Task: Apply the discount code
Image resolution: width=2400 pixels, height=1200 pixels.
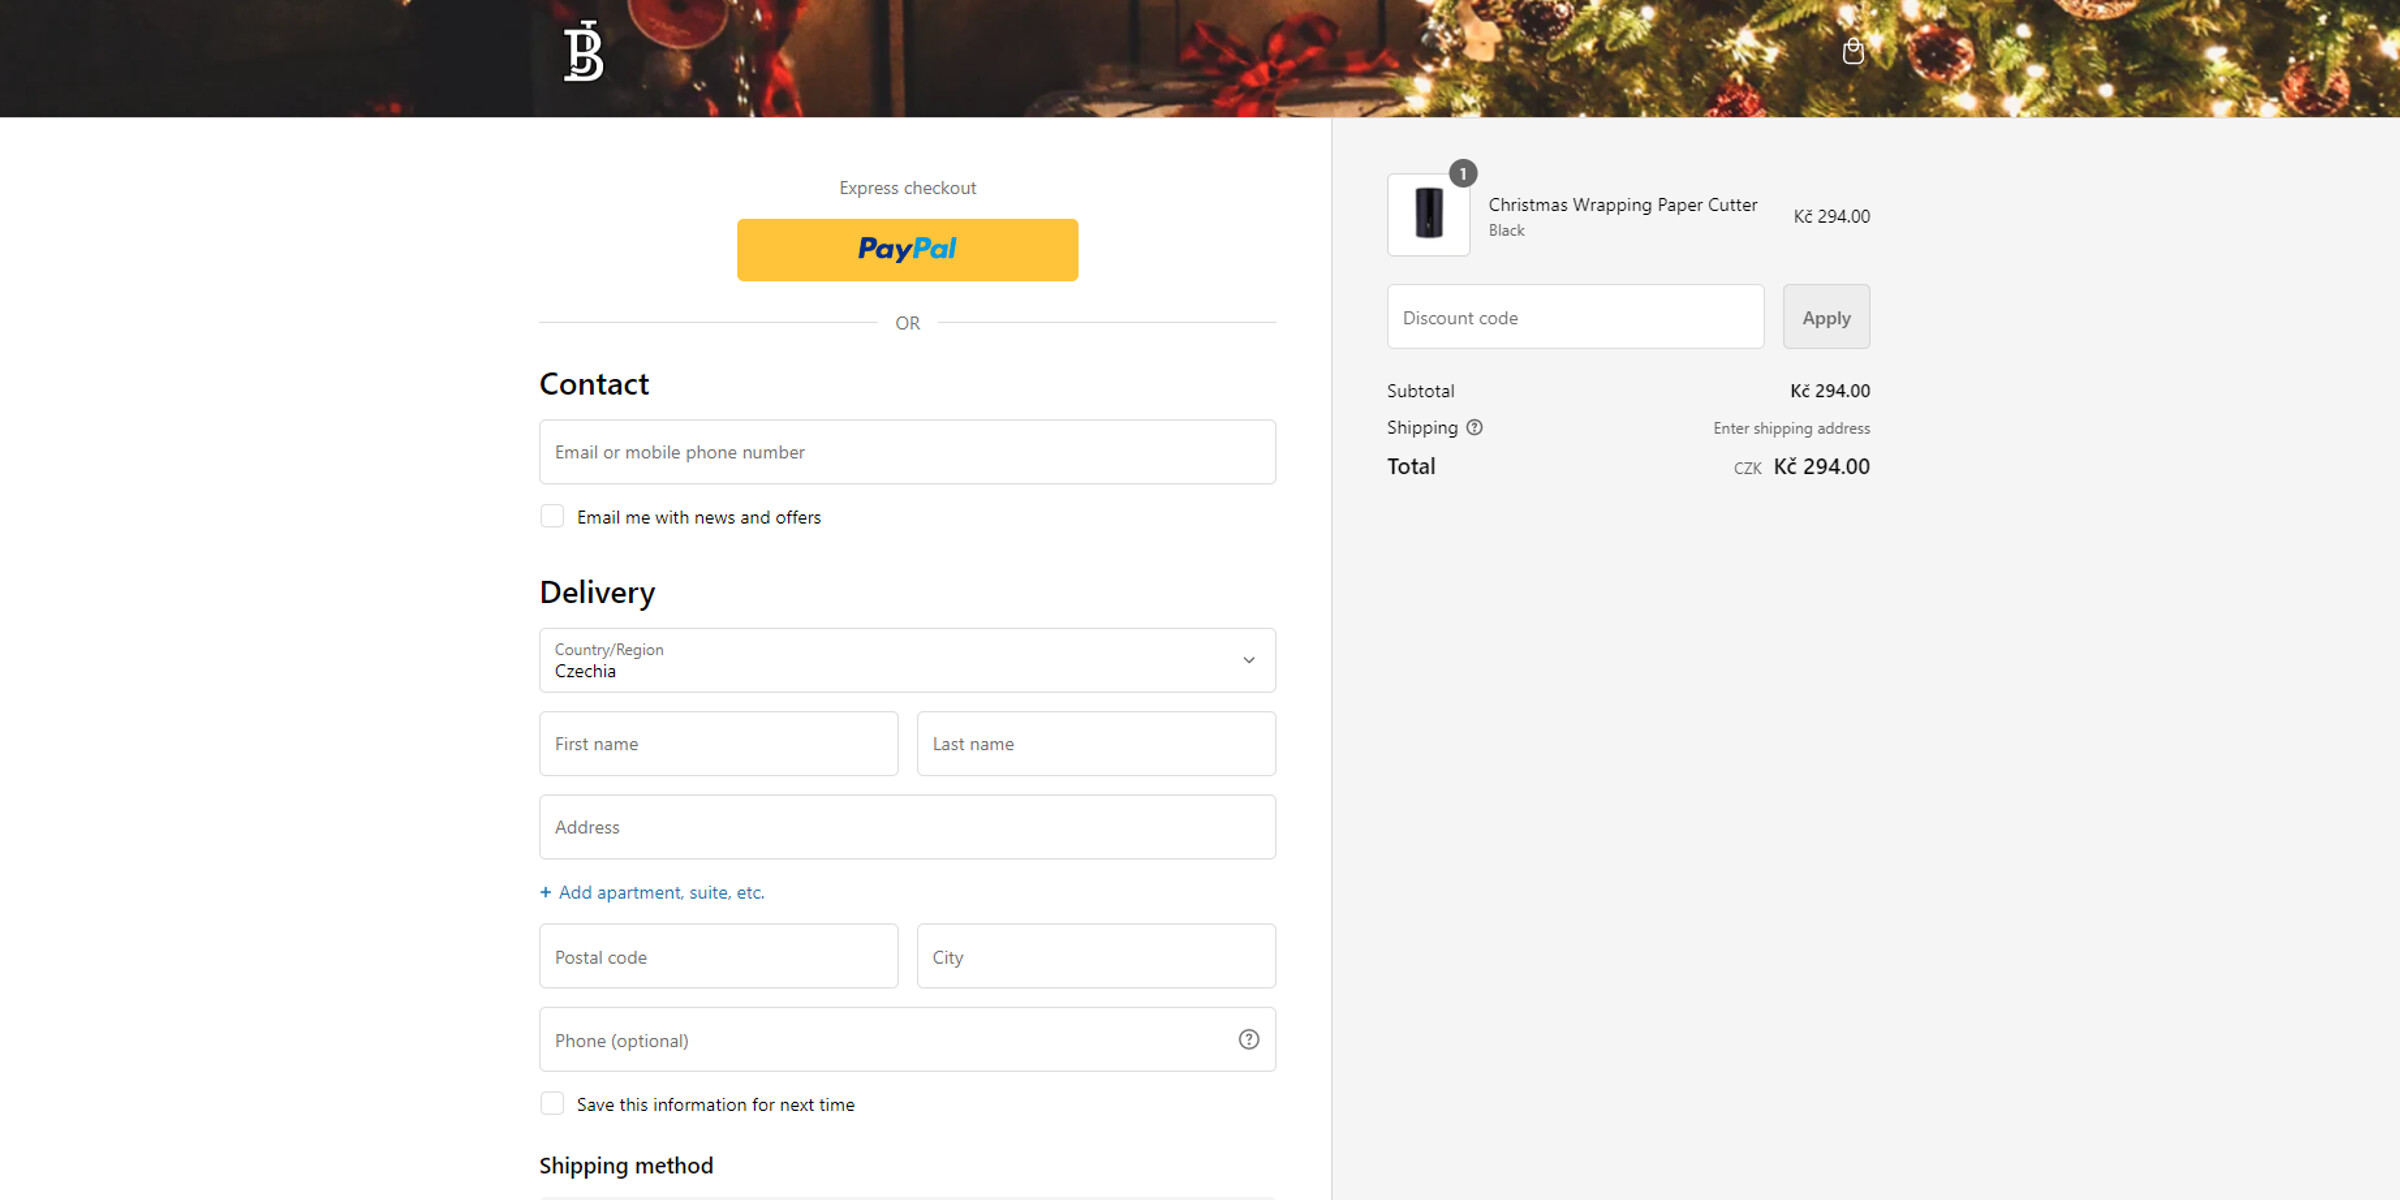Action: (1826, 317)
